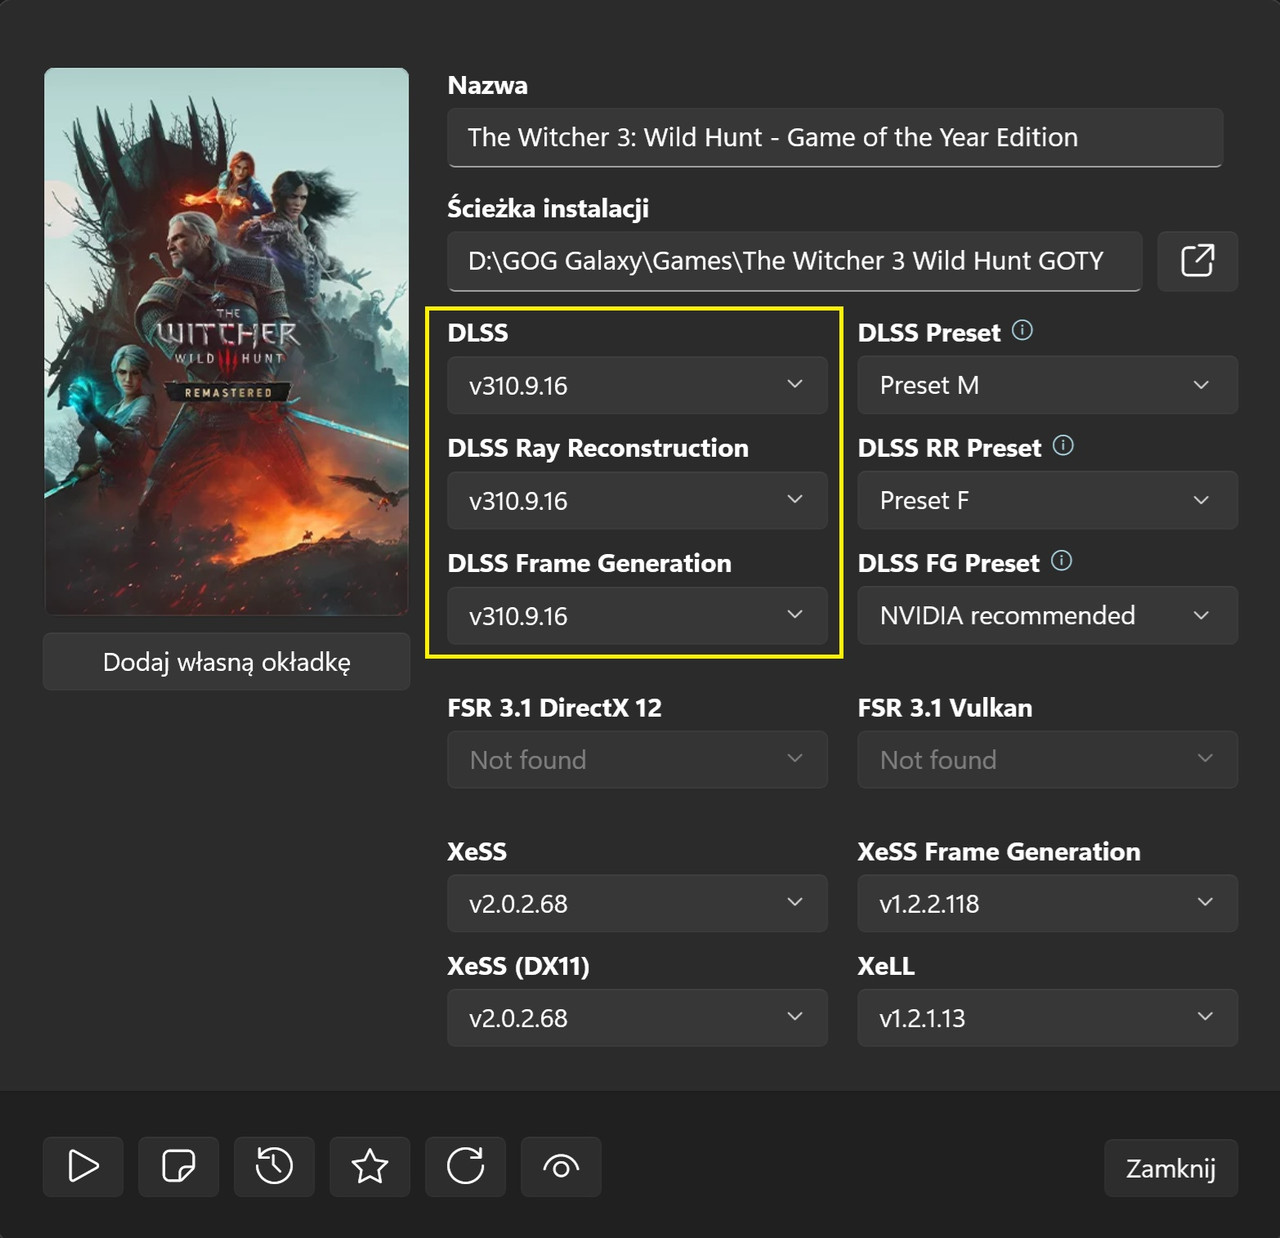Open the XeLL v1.2.1.13 dropdown
The width and height of the screenshot is (1280, 1238).
[x=1047, y=1017]
